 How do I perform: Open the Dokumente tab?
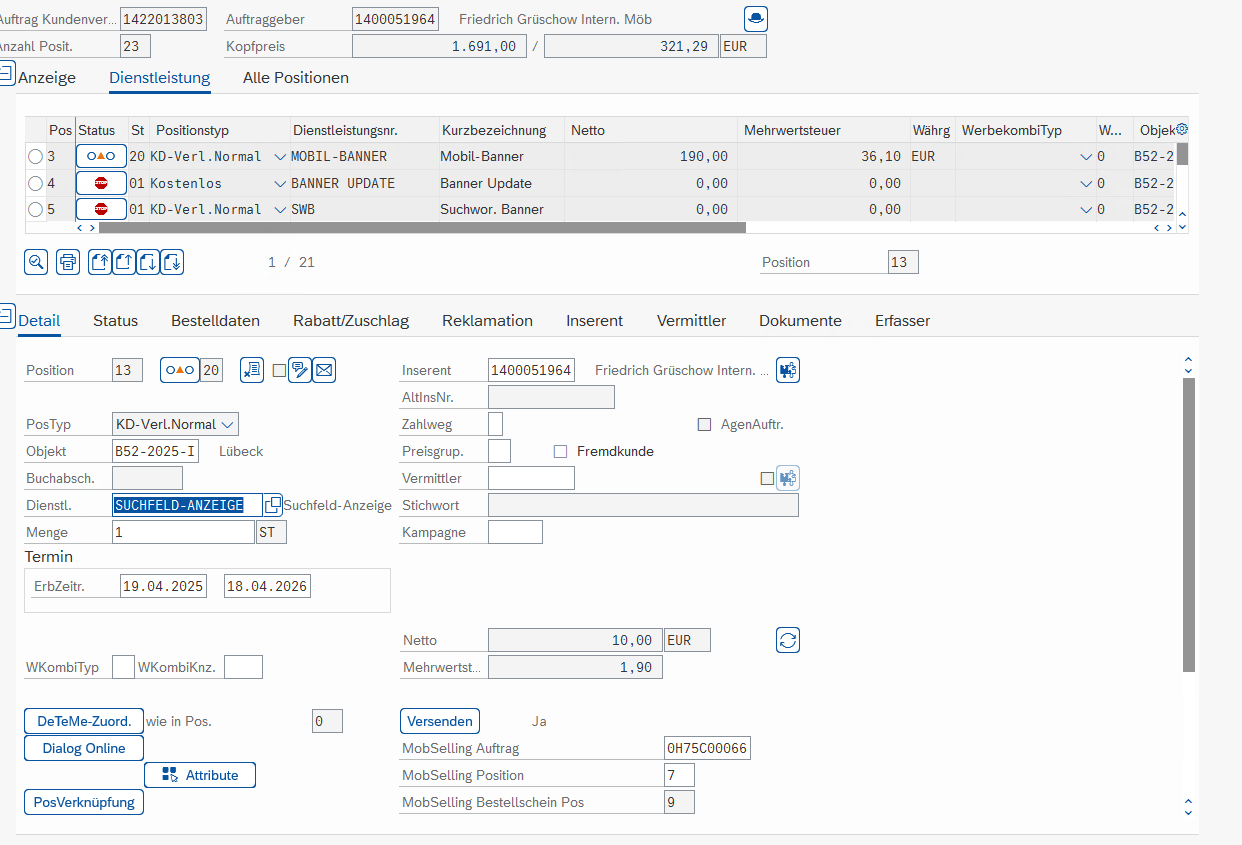pyautogui.click(x=800, y=320)
